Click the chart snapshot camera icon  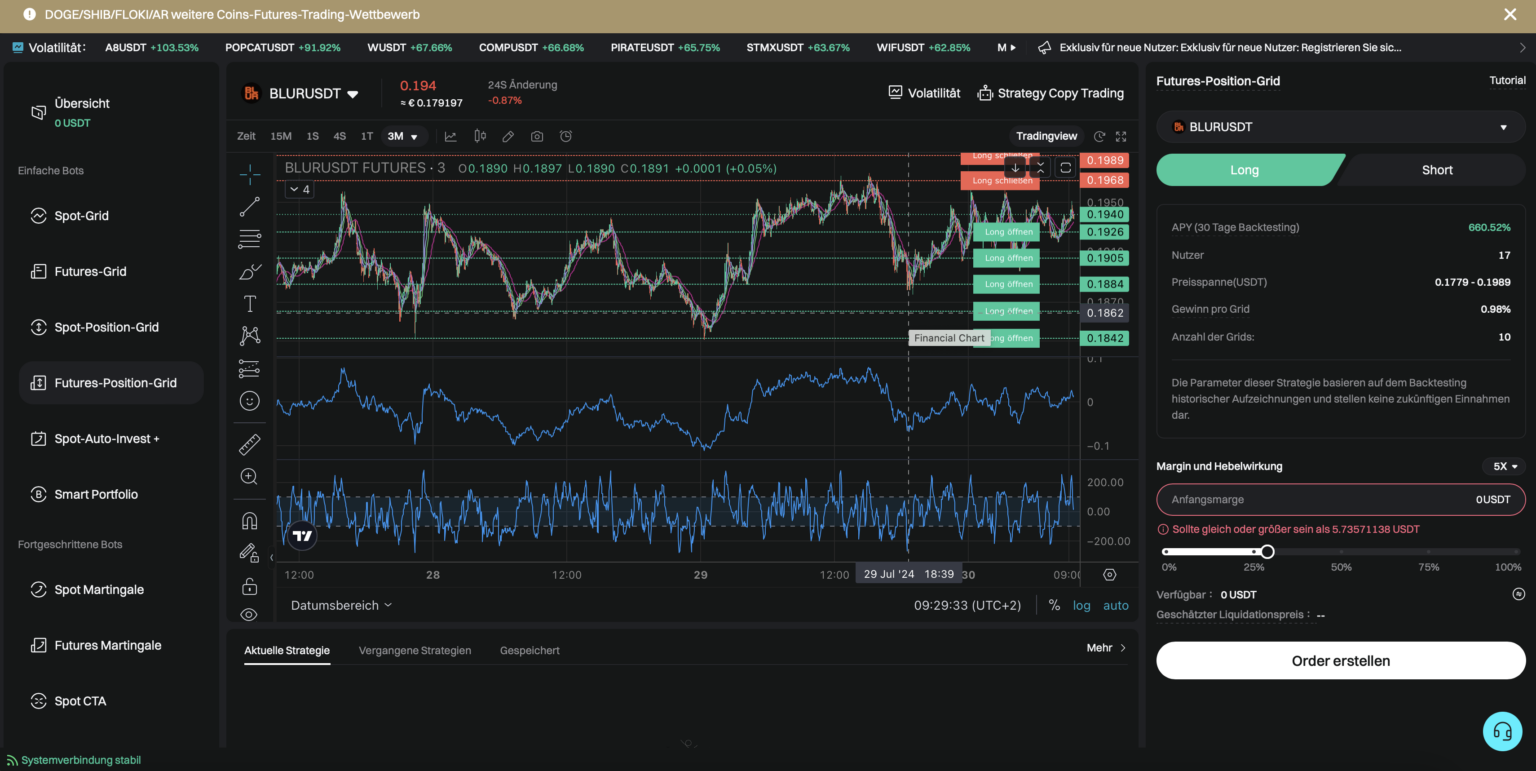pos(537,137)
